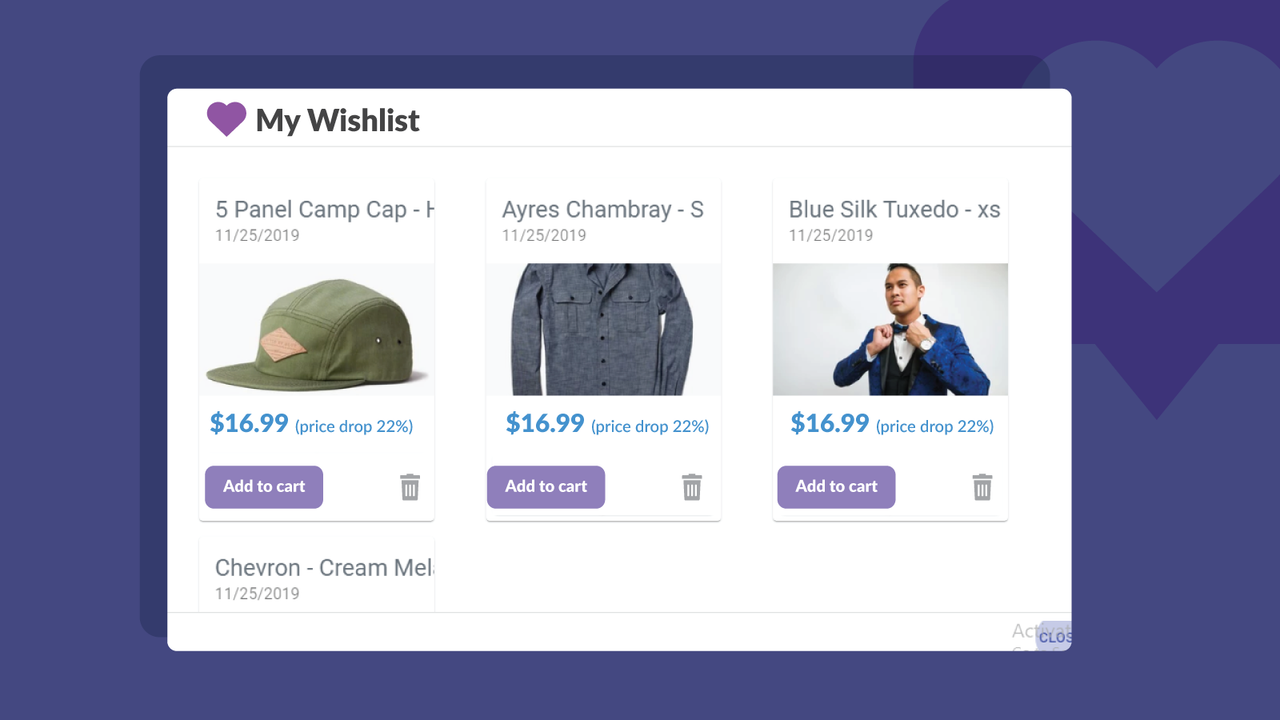Delete the 5 Panel Camp Cap item
This screenshot has height=720, width=1280.
point(410,488)
